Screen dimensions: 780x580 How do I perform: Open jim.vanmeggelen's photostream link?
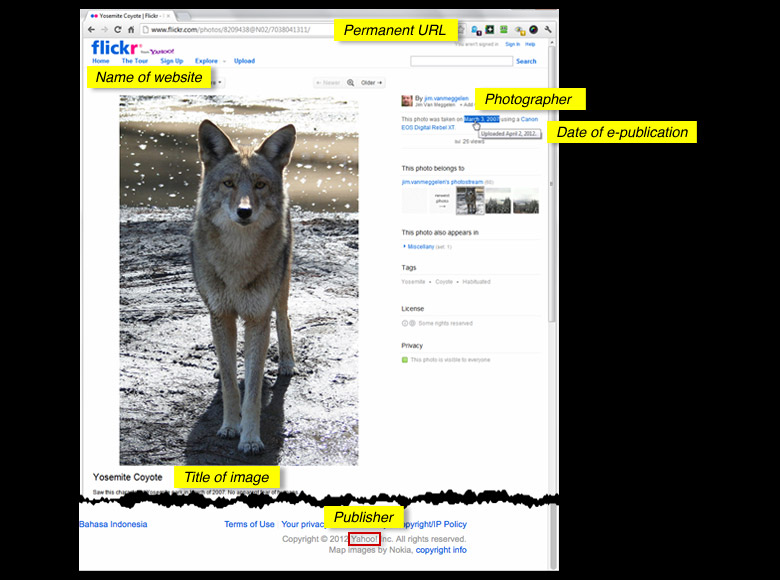point(442,182)
